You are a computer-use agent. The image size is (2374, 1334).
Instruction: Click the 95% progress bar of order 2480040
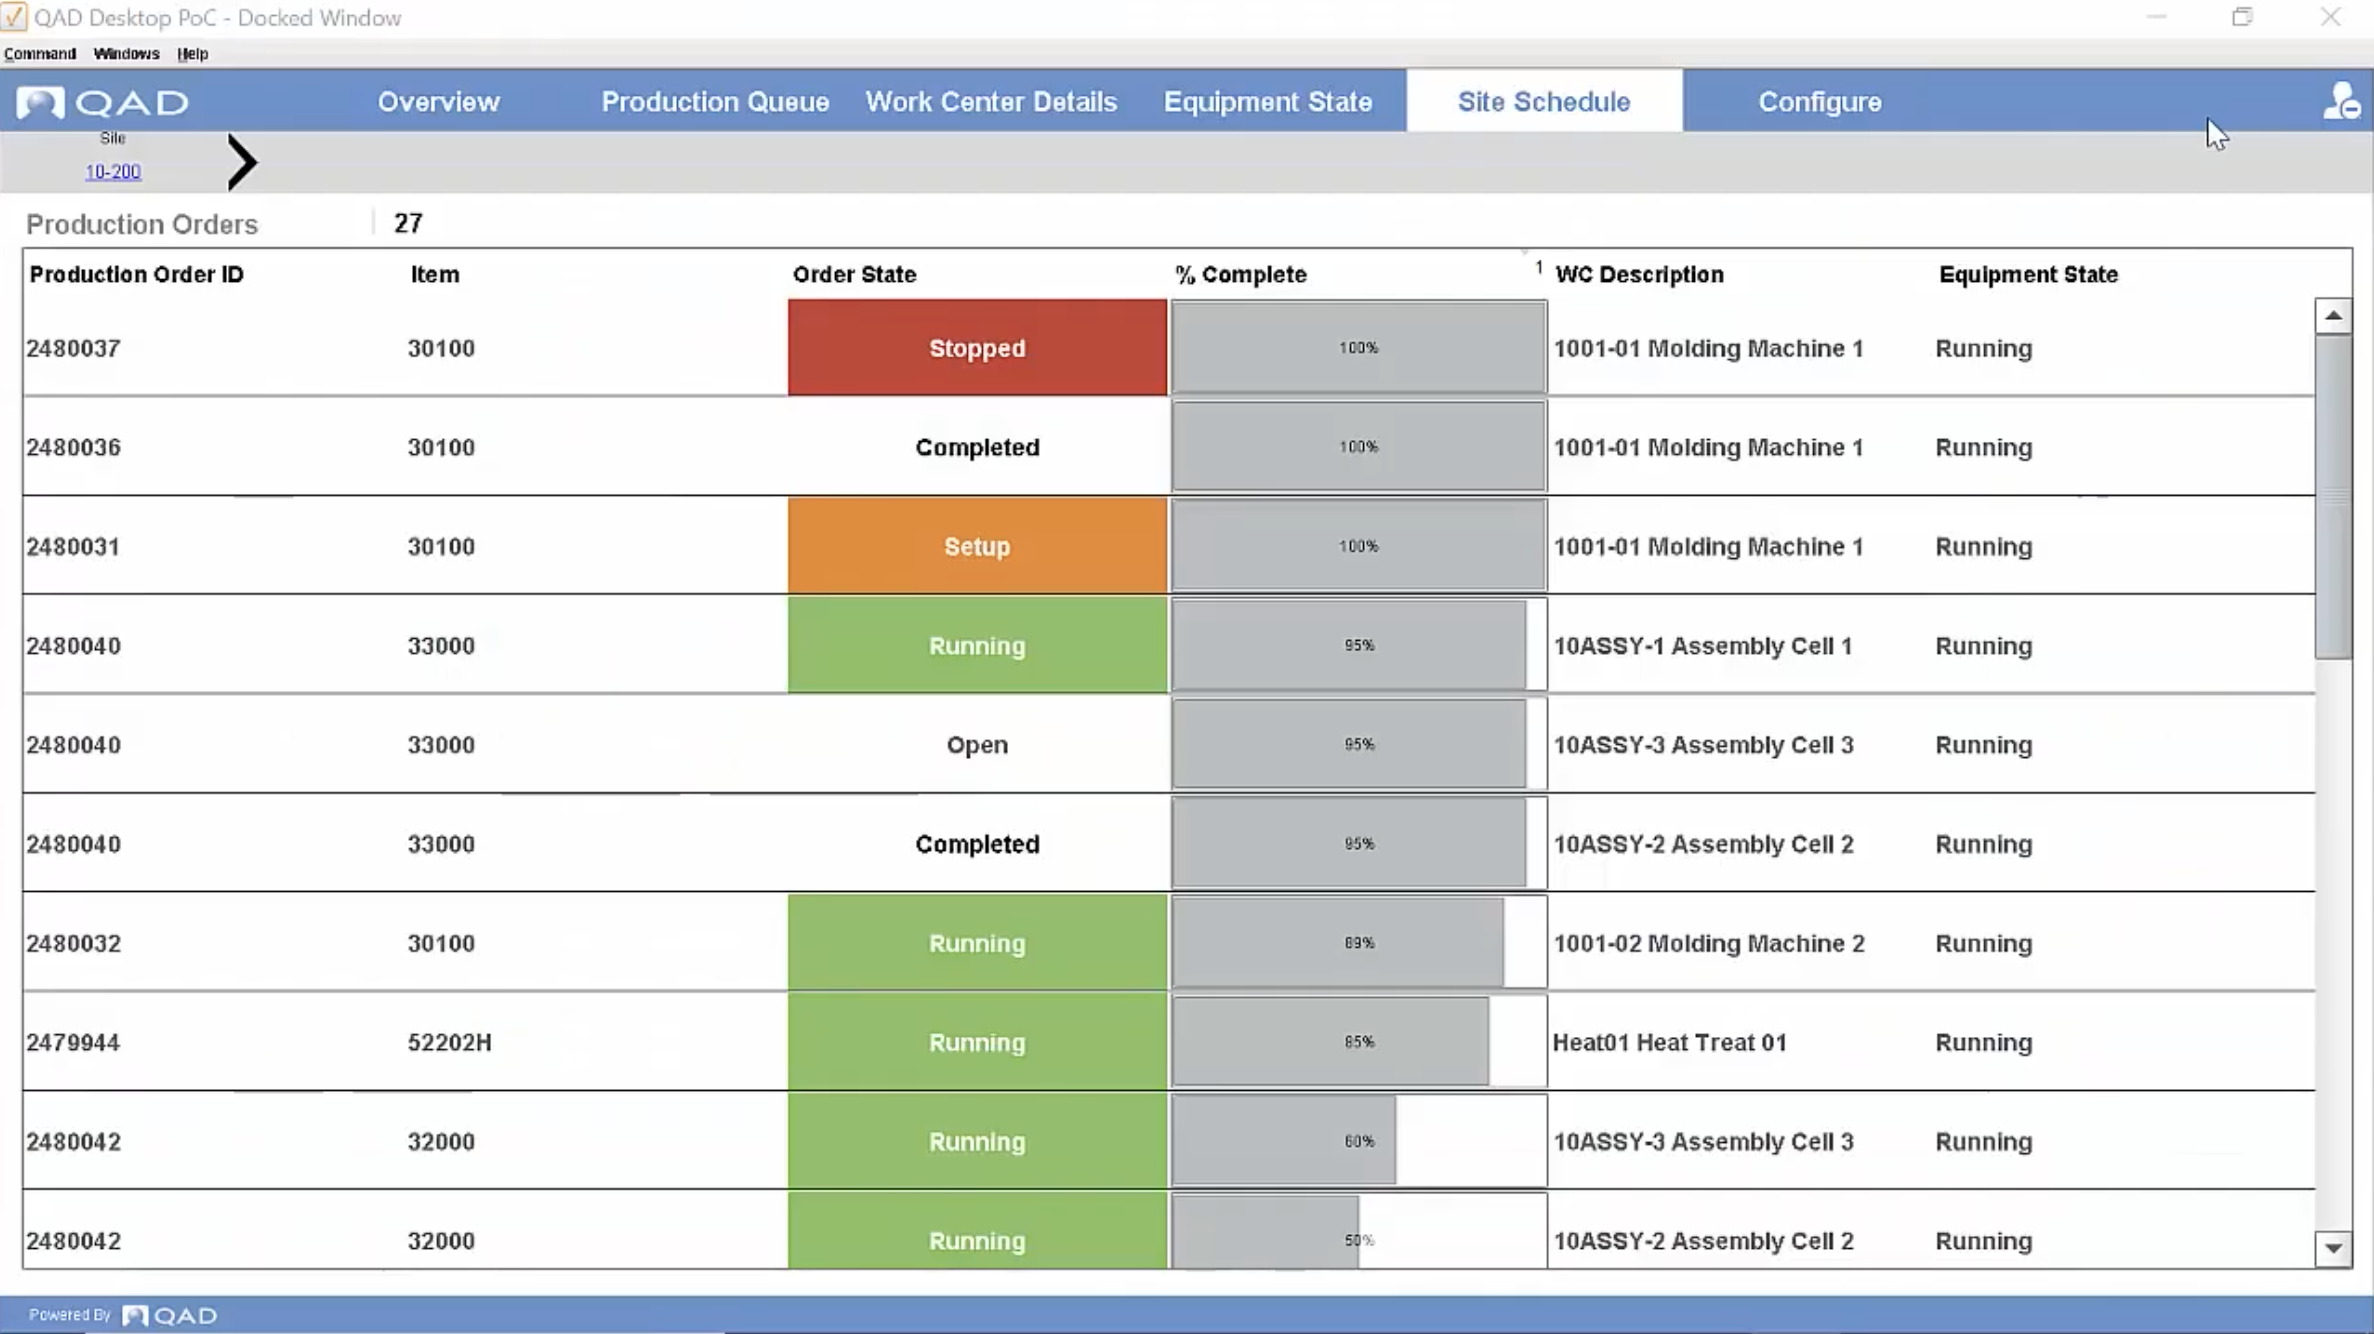pyautogui.click(x=1355, y=645)
